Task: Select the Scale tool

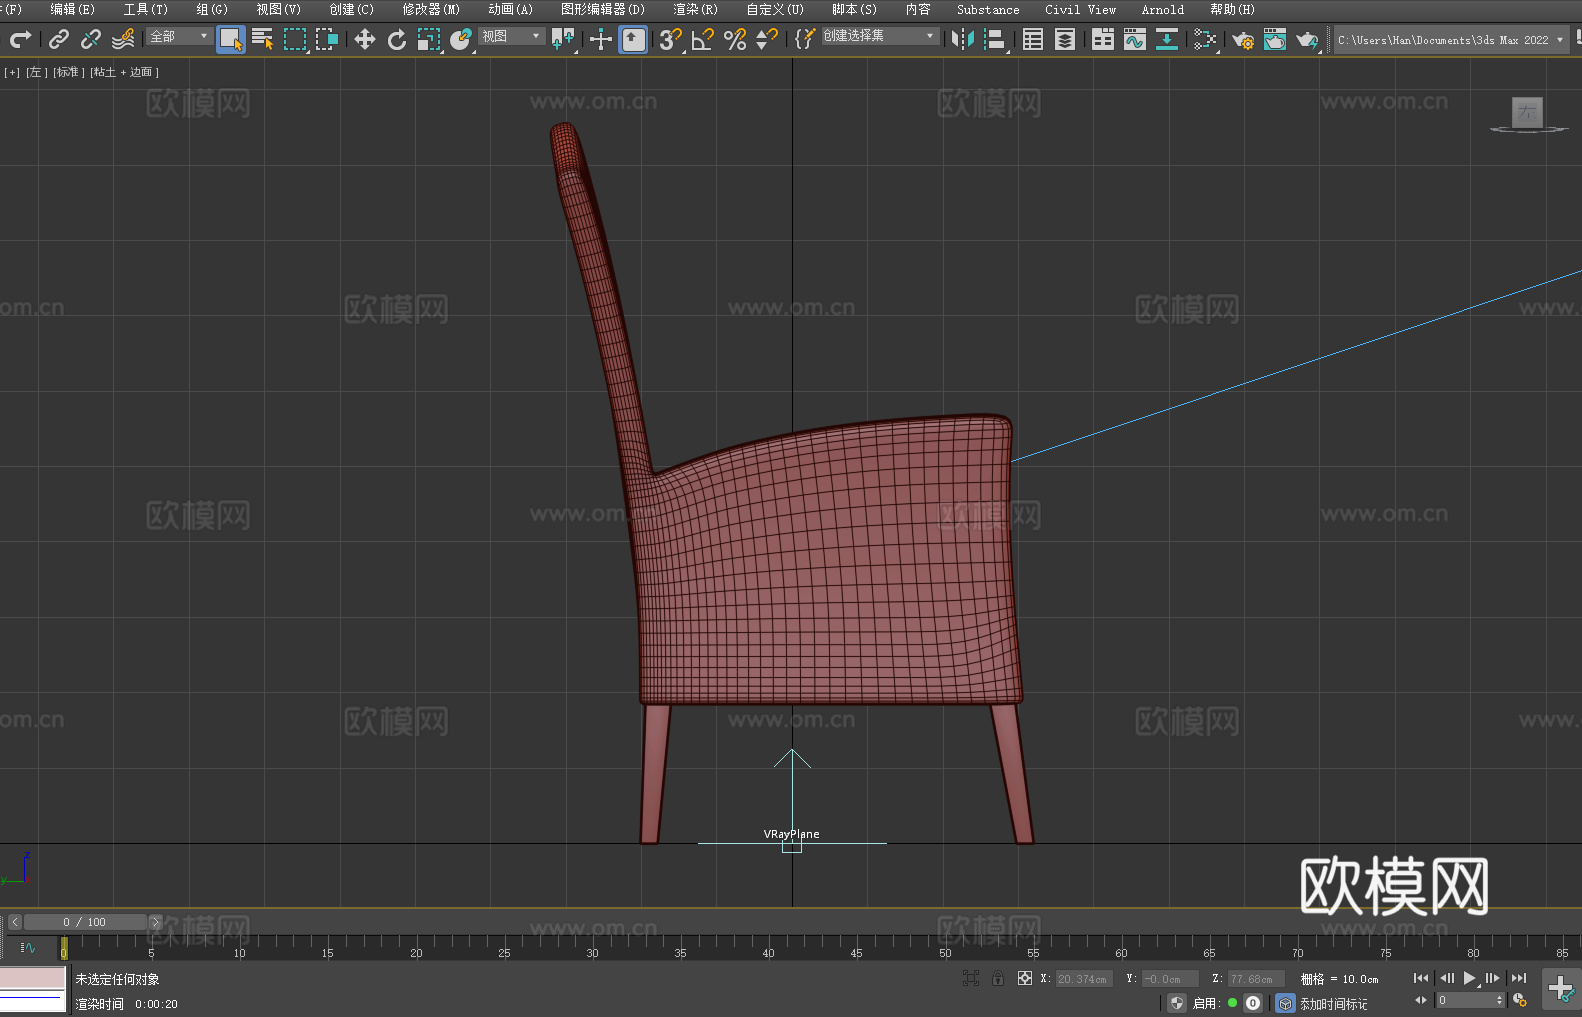Action: 429,39
